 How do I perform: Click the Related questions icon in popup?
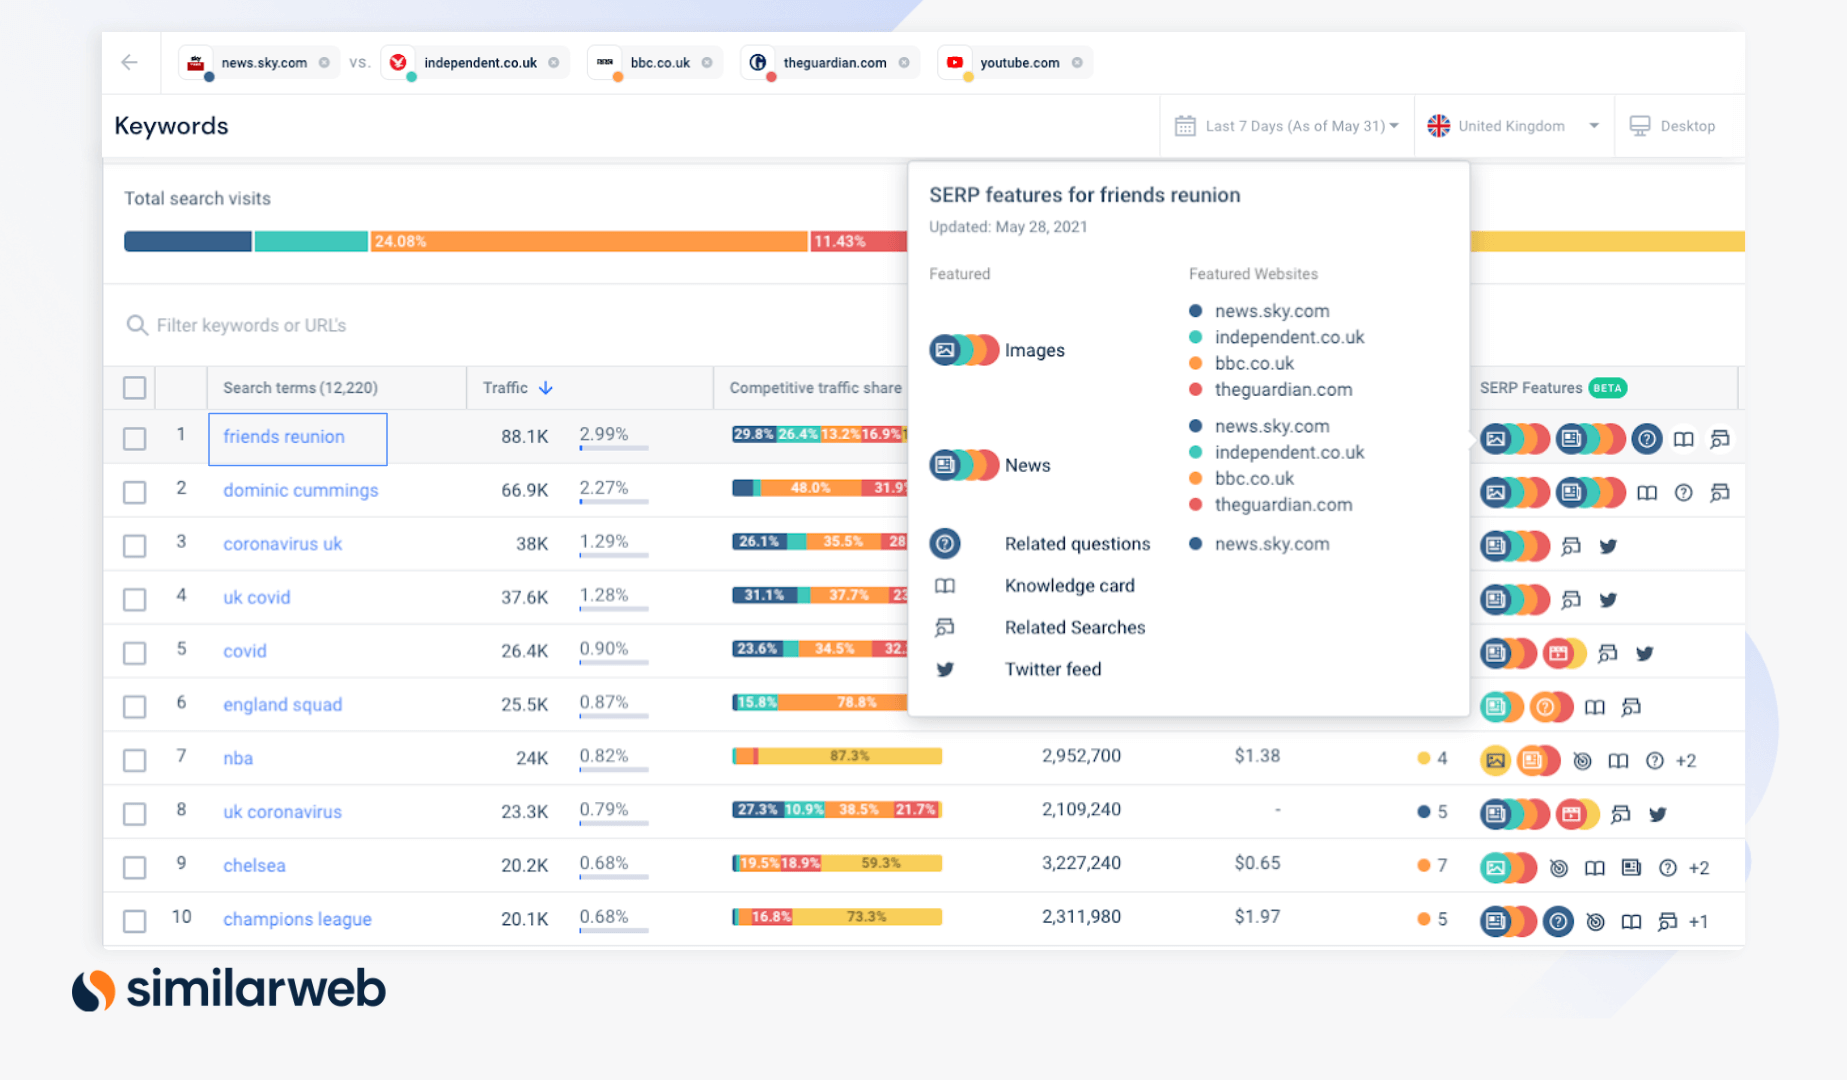[945, 544]
